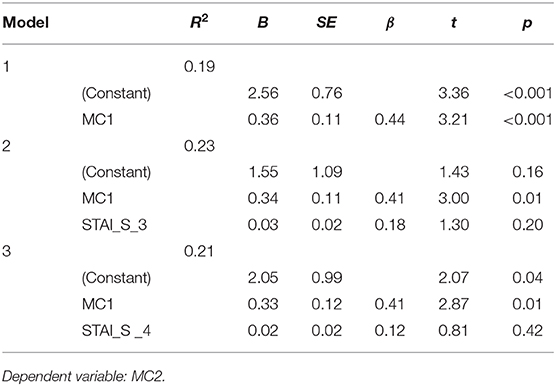The height and width of the screenshot is (386, 556).
Task: Select the STAI_S_3 row label
Action: pos(115,225)
